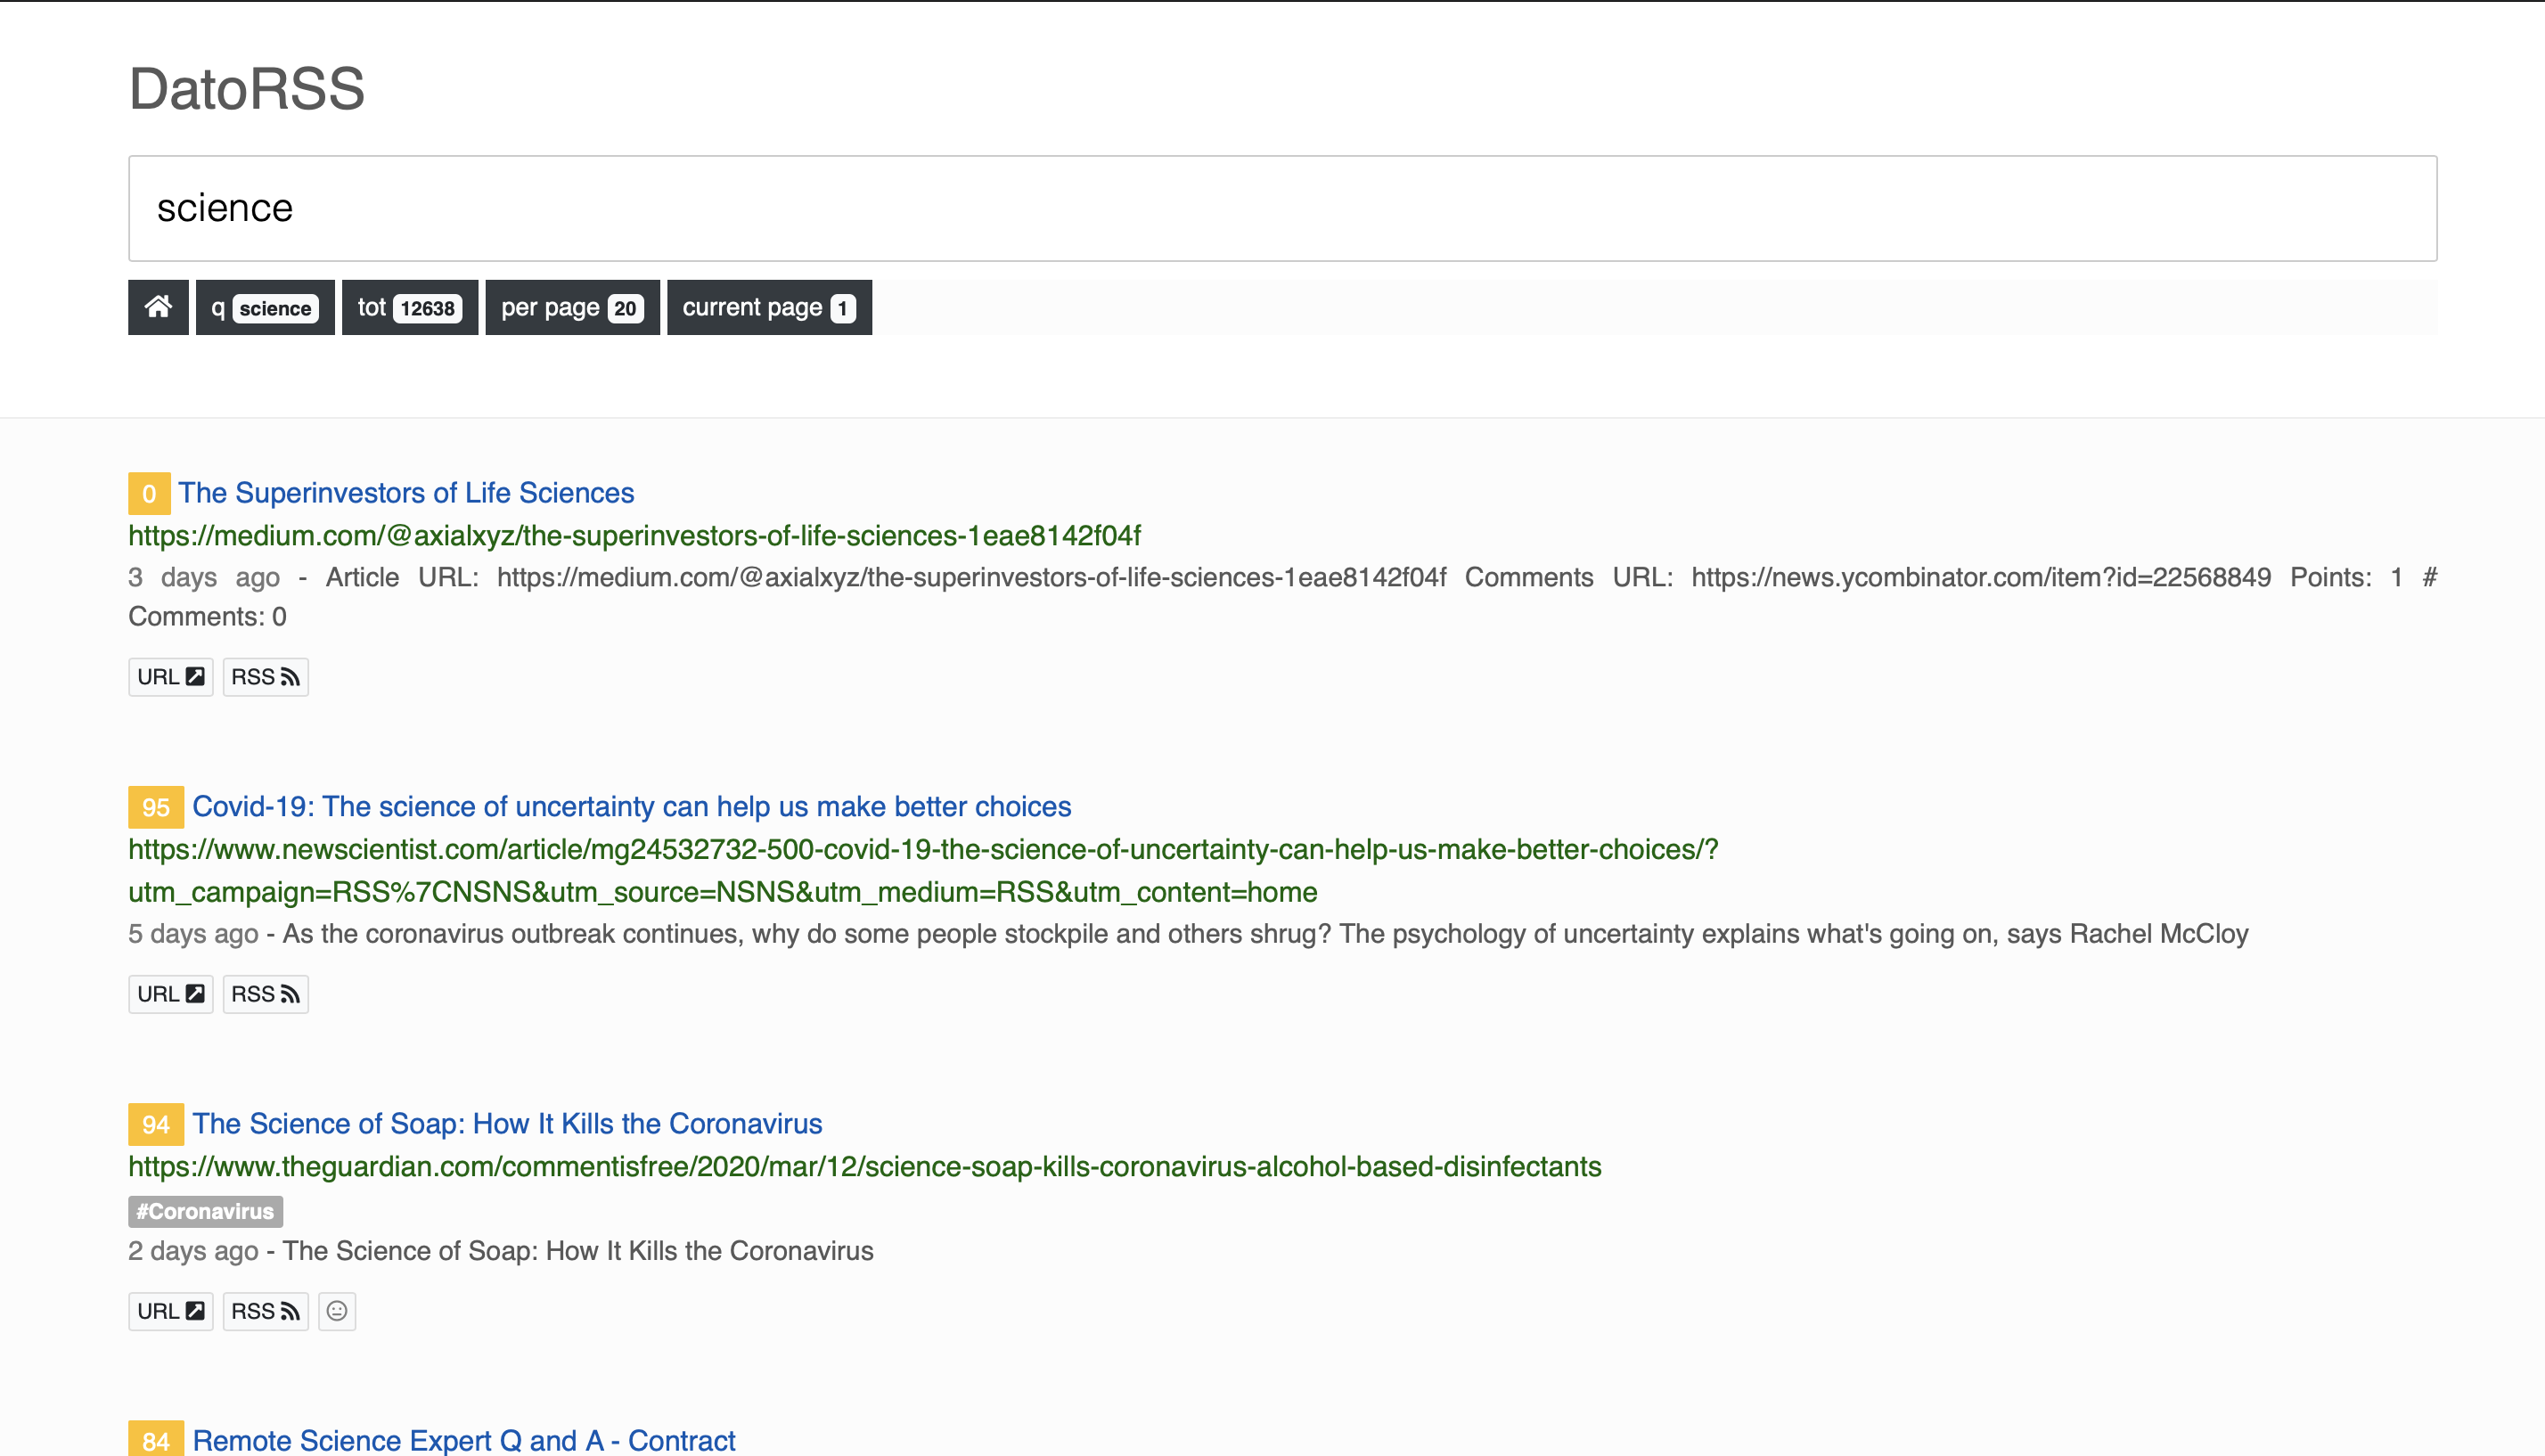Click the #Coronavirus tag

(x=205, y=1211)
